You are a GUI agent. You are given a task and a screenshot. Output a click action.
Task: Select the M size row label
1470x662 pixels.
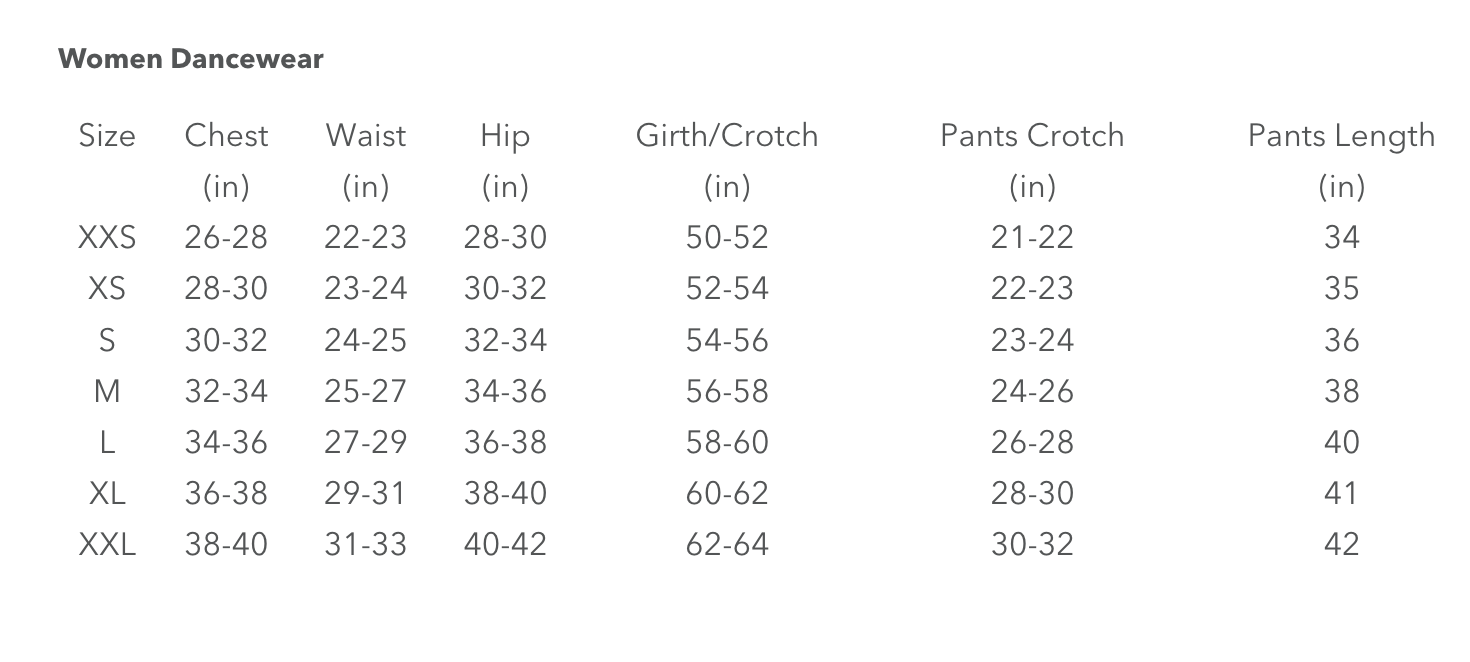pos(107,391)
